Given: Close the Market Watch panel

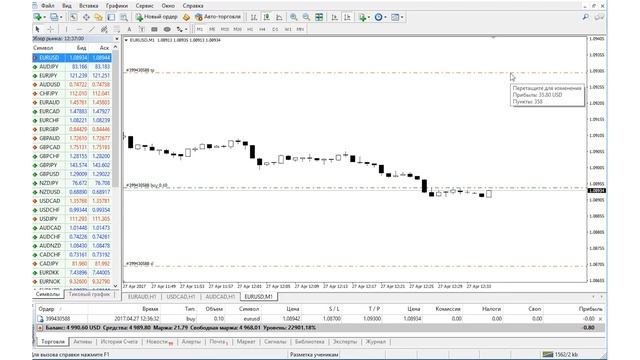Looking at the screenshot, I should click(x=117, y=39).
